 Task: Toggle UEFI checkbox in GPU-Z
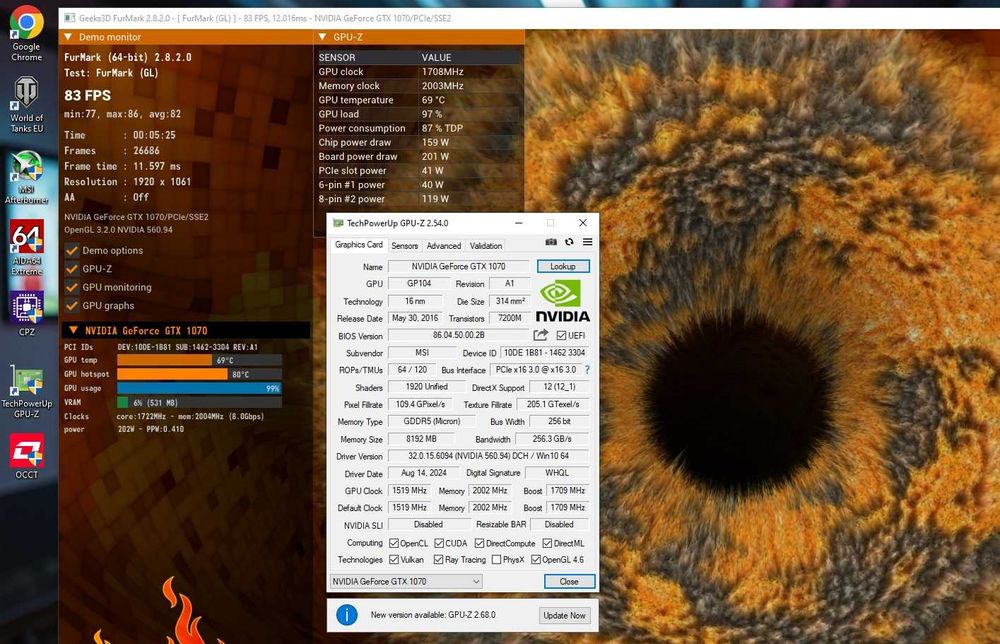tap(561, 335)
